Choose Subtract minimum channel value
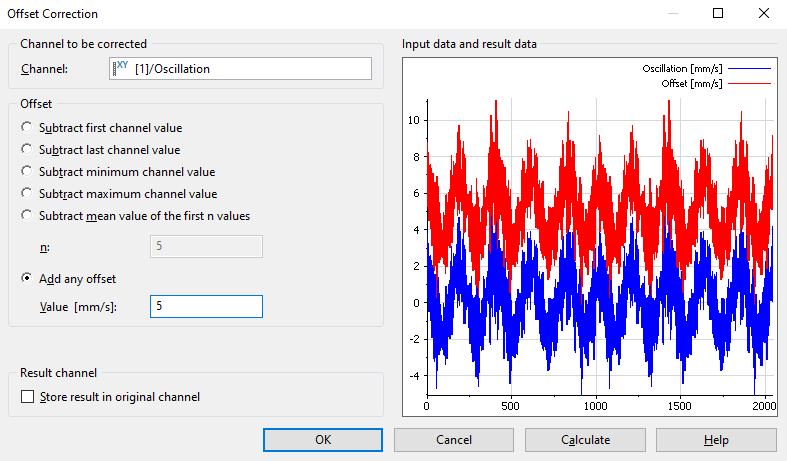The width and height of the screenshot is (787, 461). point(27,172)
